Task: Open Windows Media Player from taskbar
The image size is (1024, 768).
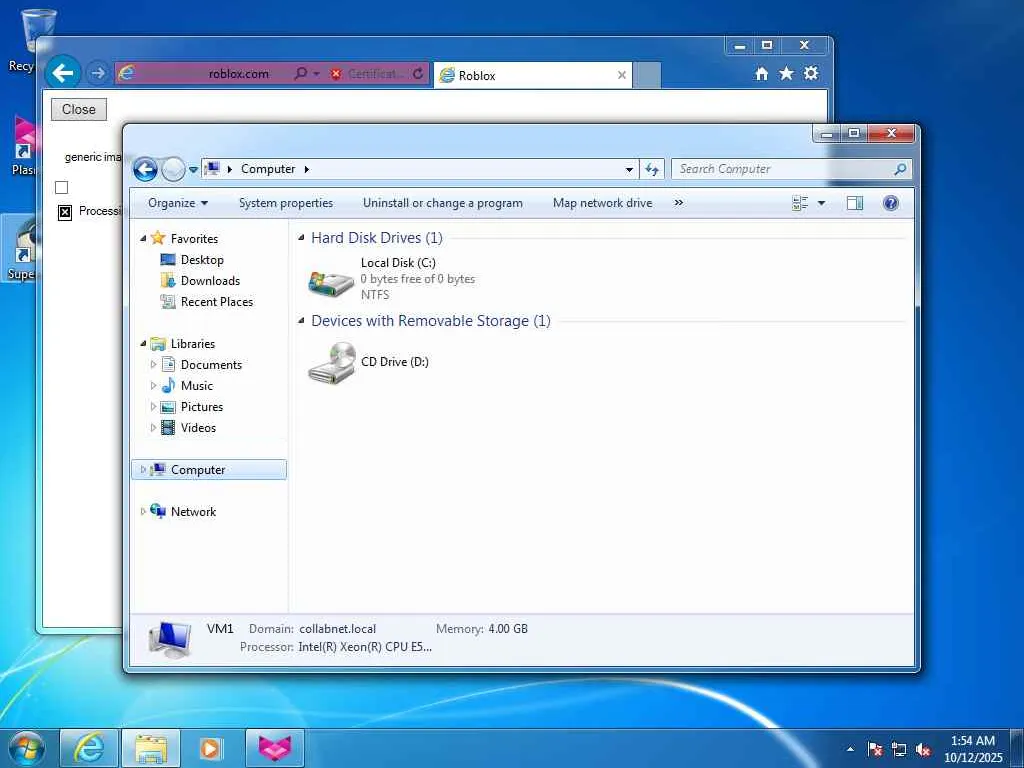Action: pyautogui.click(x=211, y=748)
